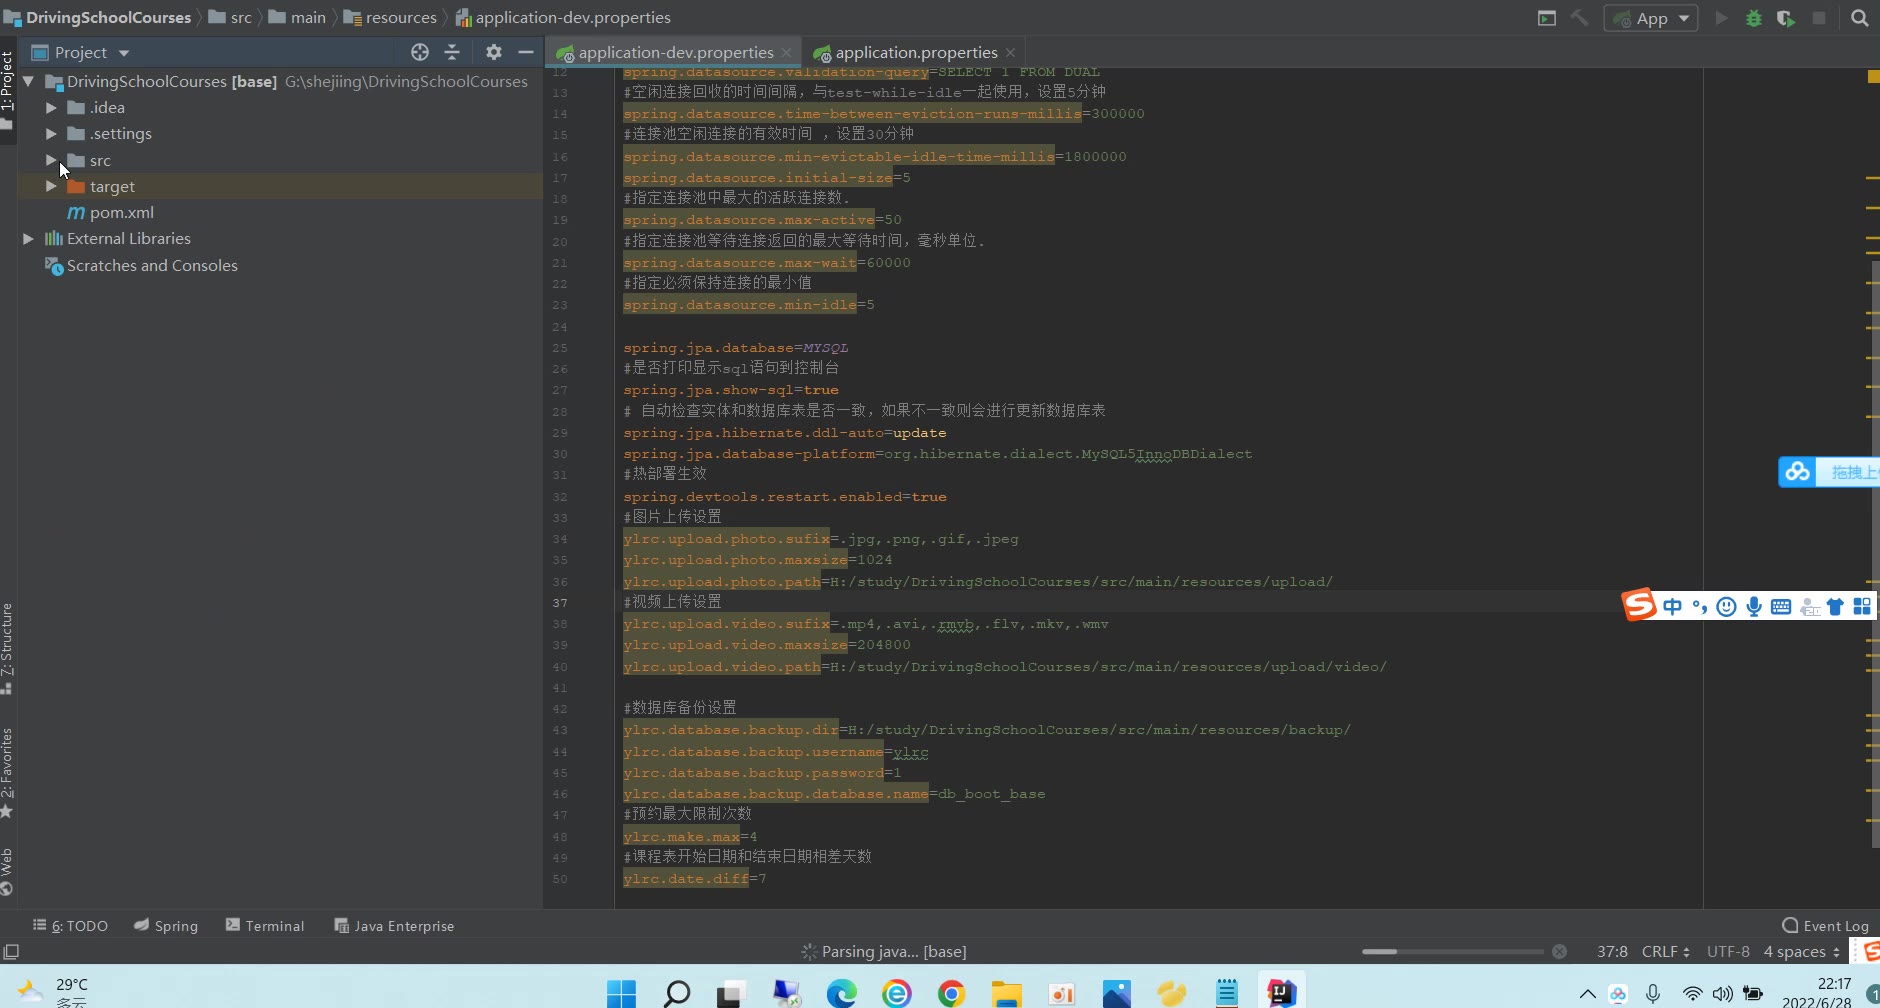This screenshot has width=1880, height=1008.
Task: Open pom.xml in the project tree
Action: coord(121,213)
